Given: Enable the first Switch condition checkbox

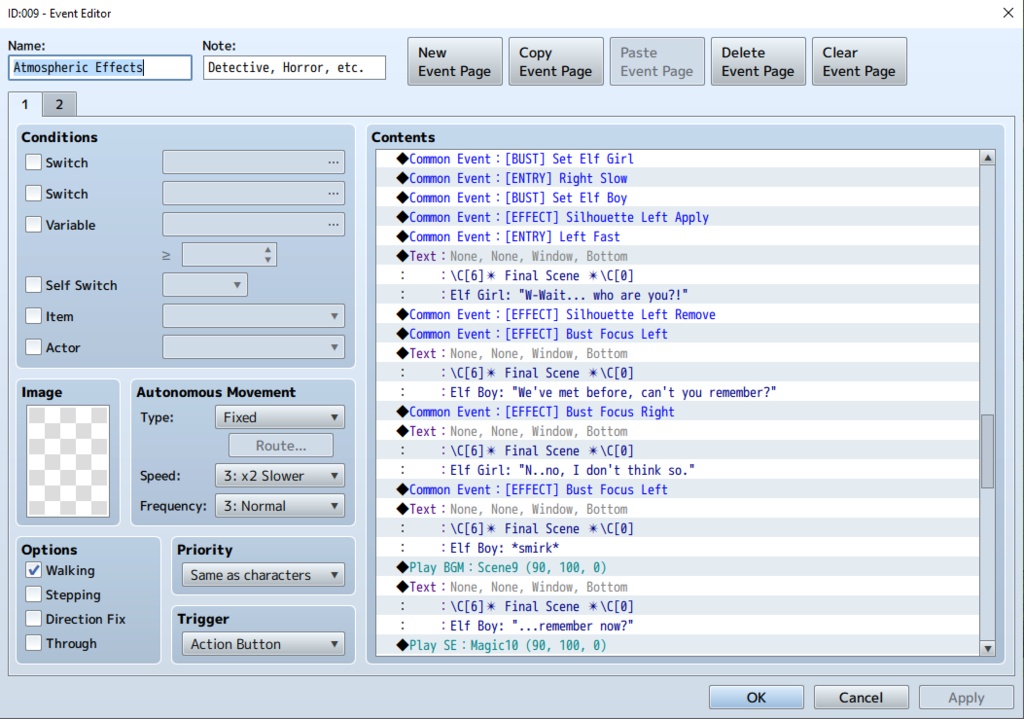Looking at the screenshot, I should pyautogui.click(x=33, y=162).
